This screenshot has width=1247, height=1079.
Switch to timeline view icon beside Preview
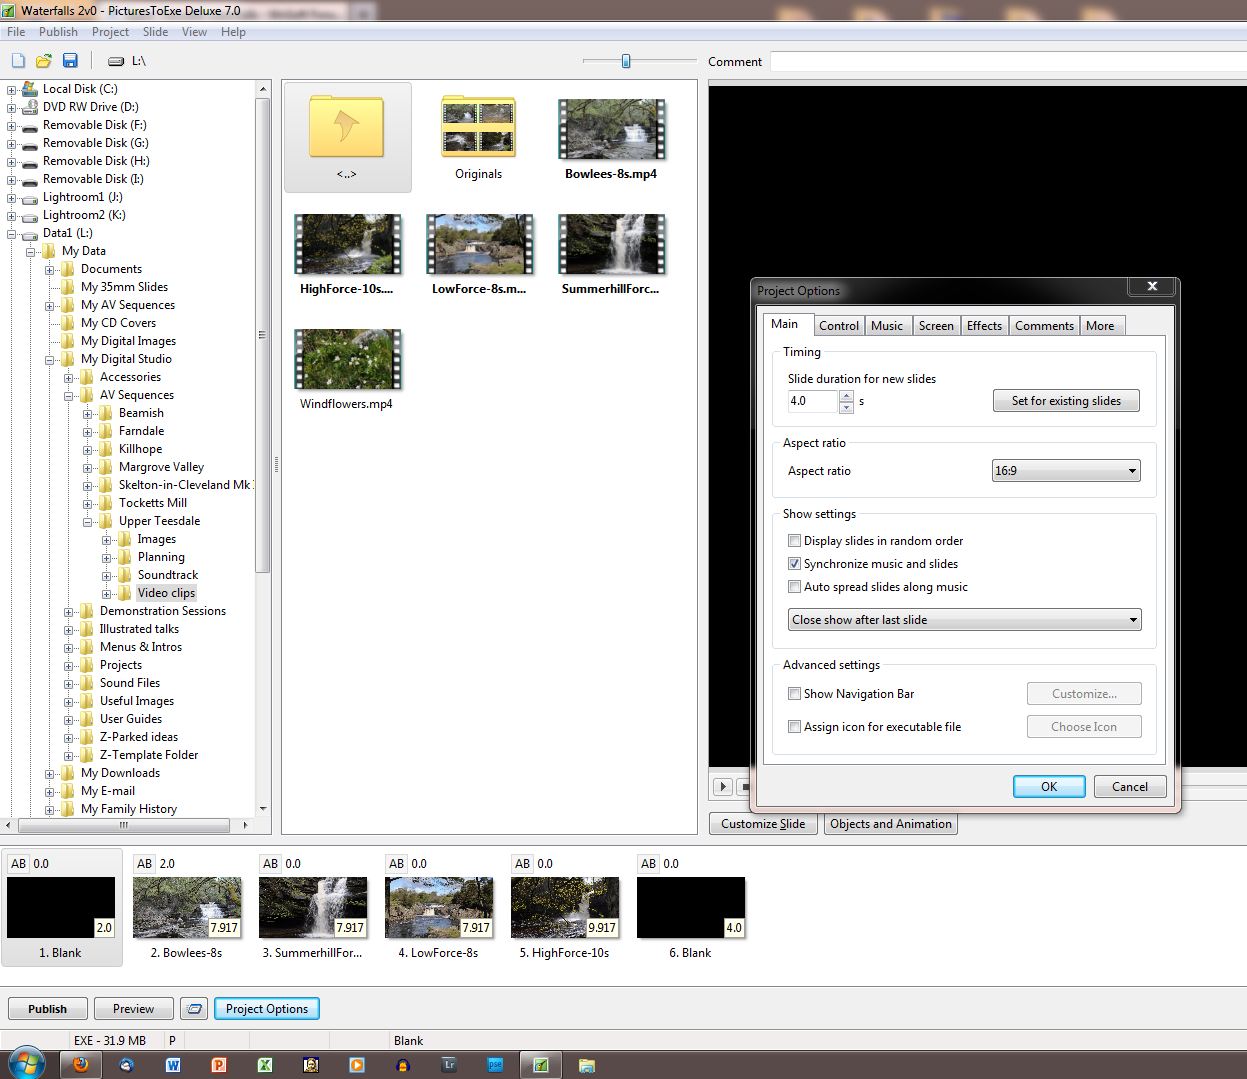click(195, 1009)
